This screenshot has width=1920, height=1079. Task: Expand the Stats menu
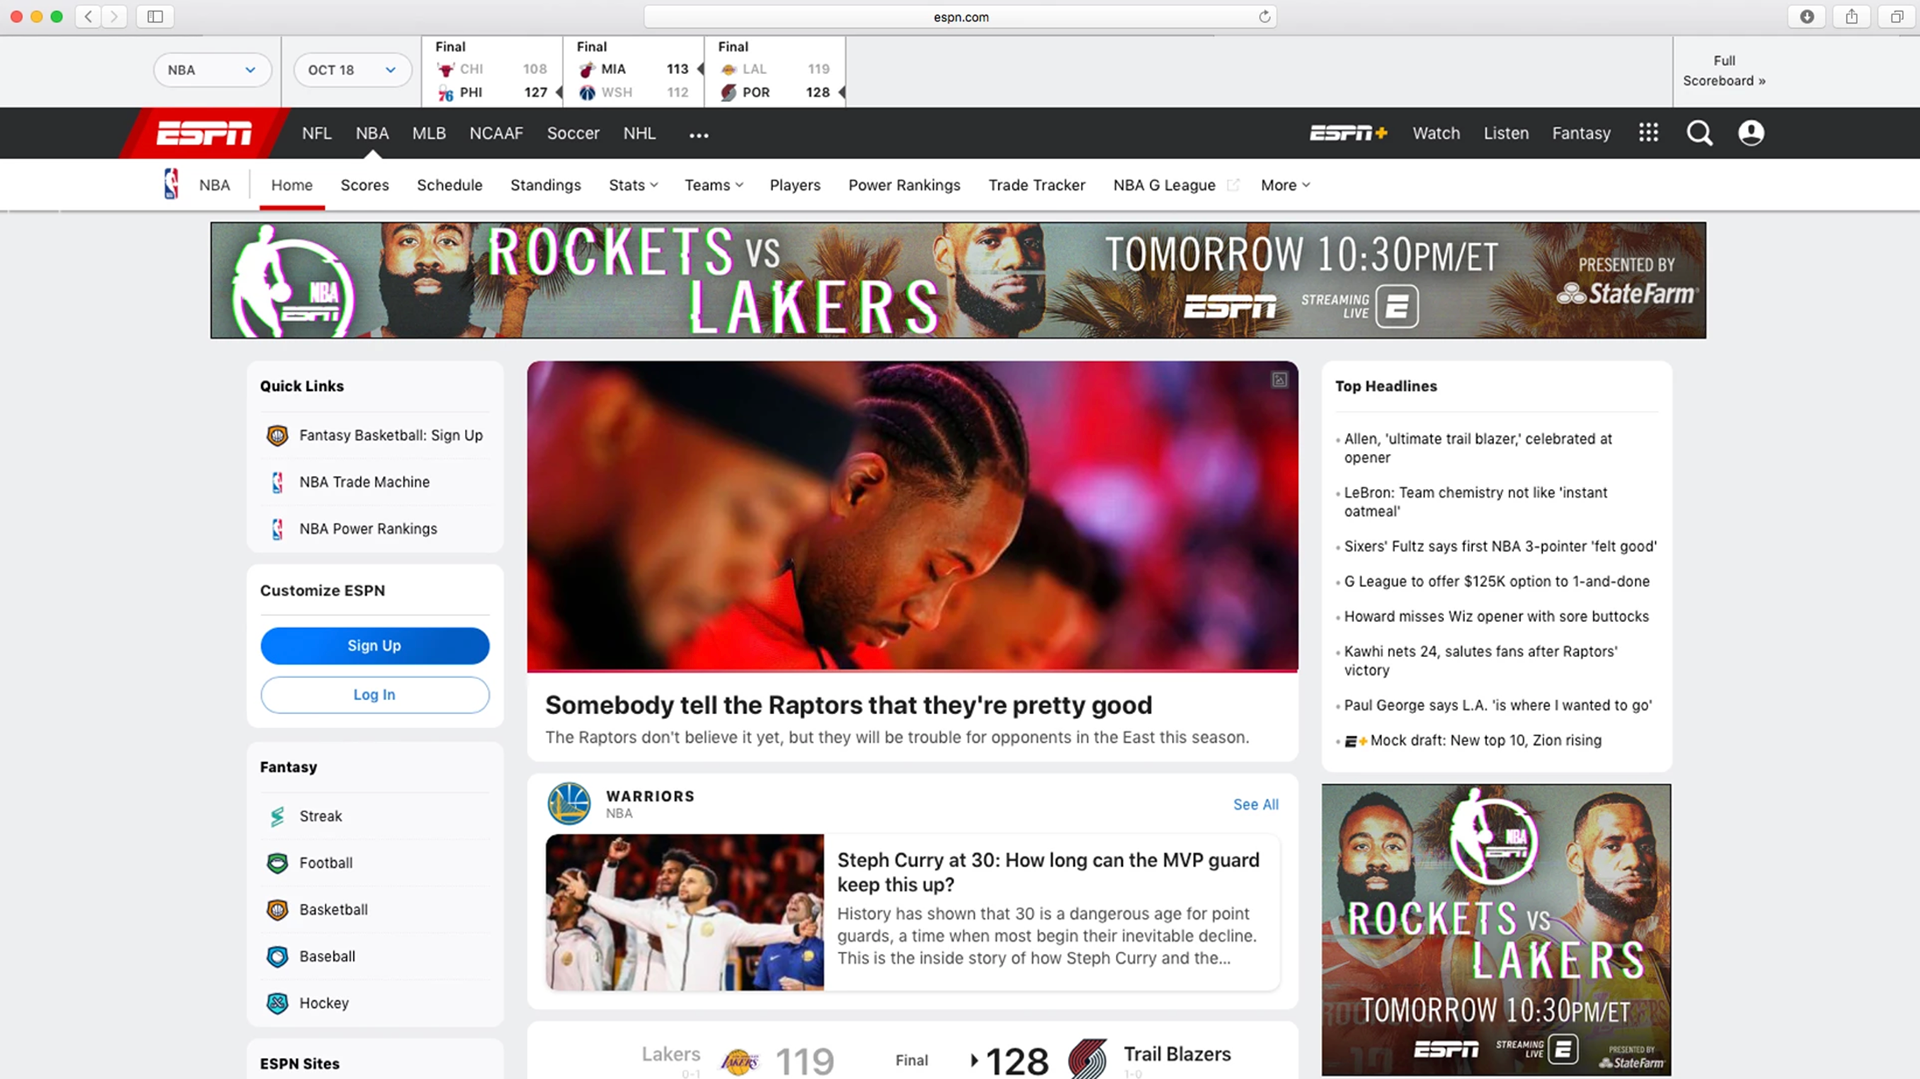click(x=633, y=185)
